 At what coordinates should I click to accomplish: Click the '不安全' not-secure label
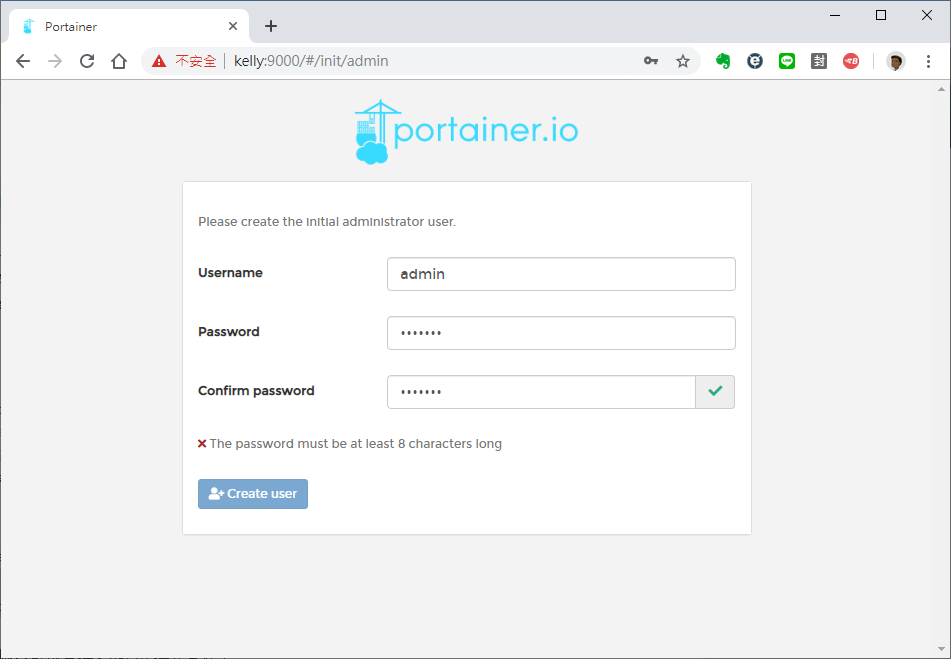click(x=195, y=61)
